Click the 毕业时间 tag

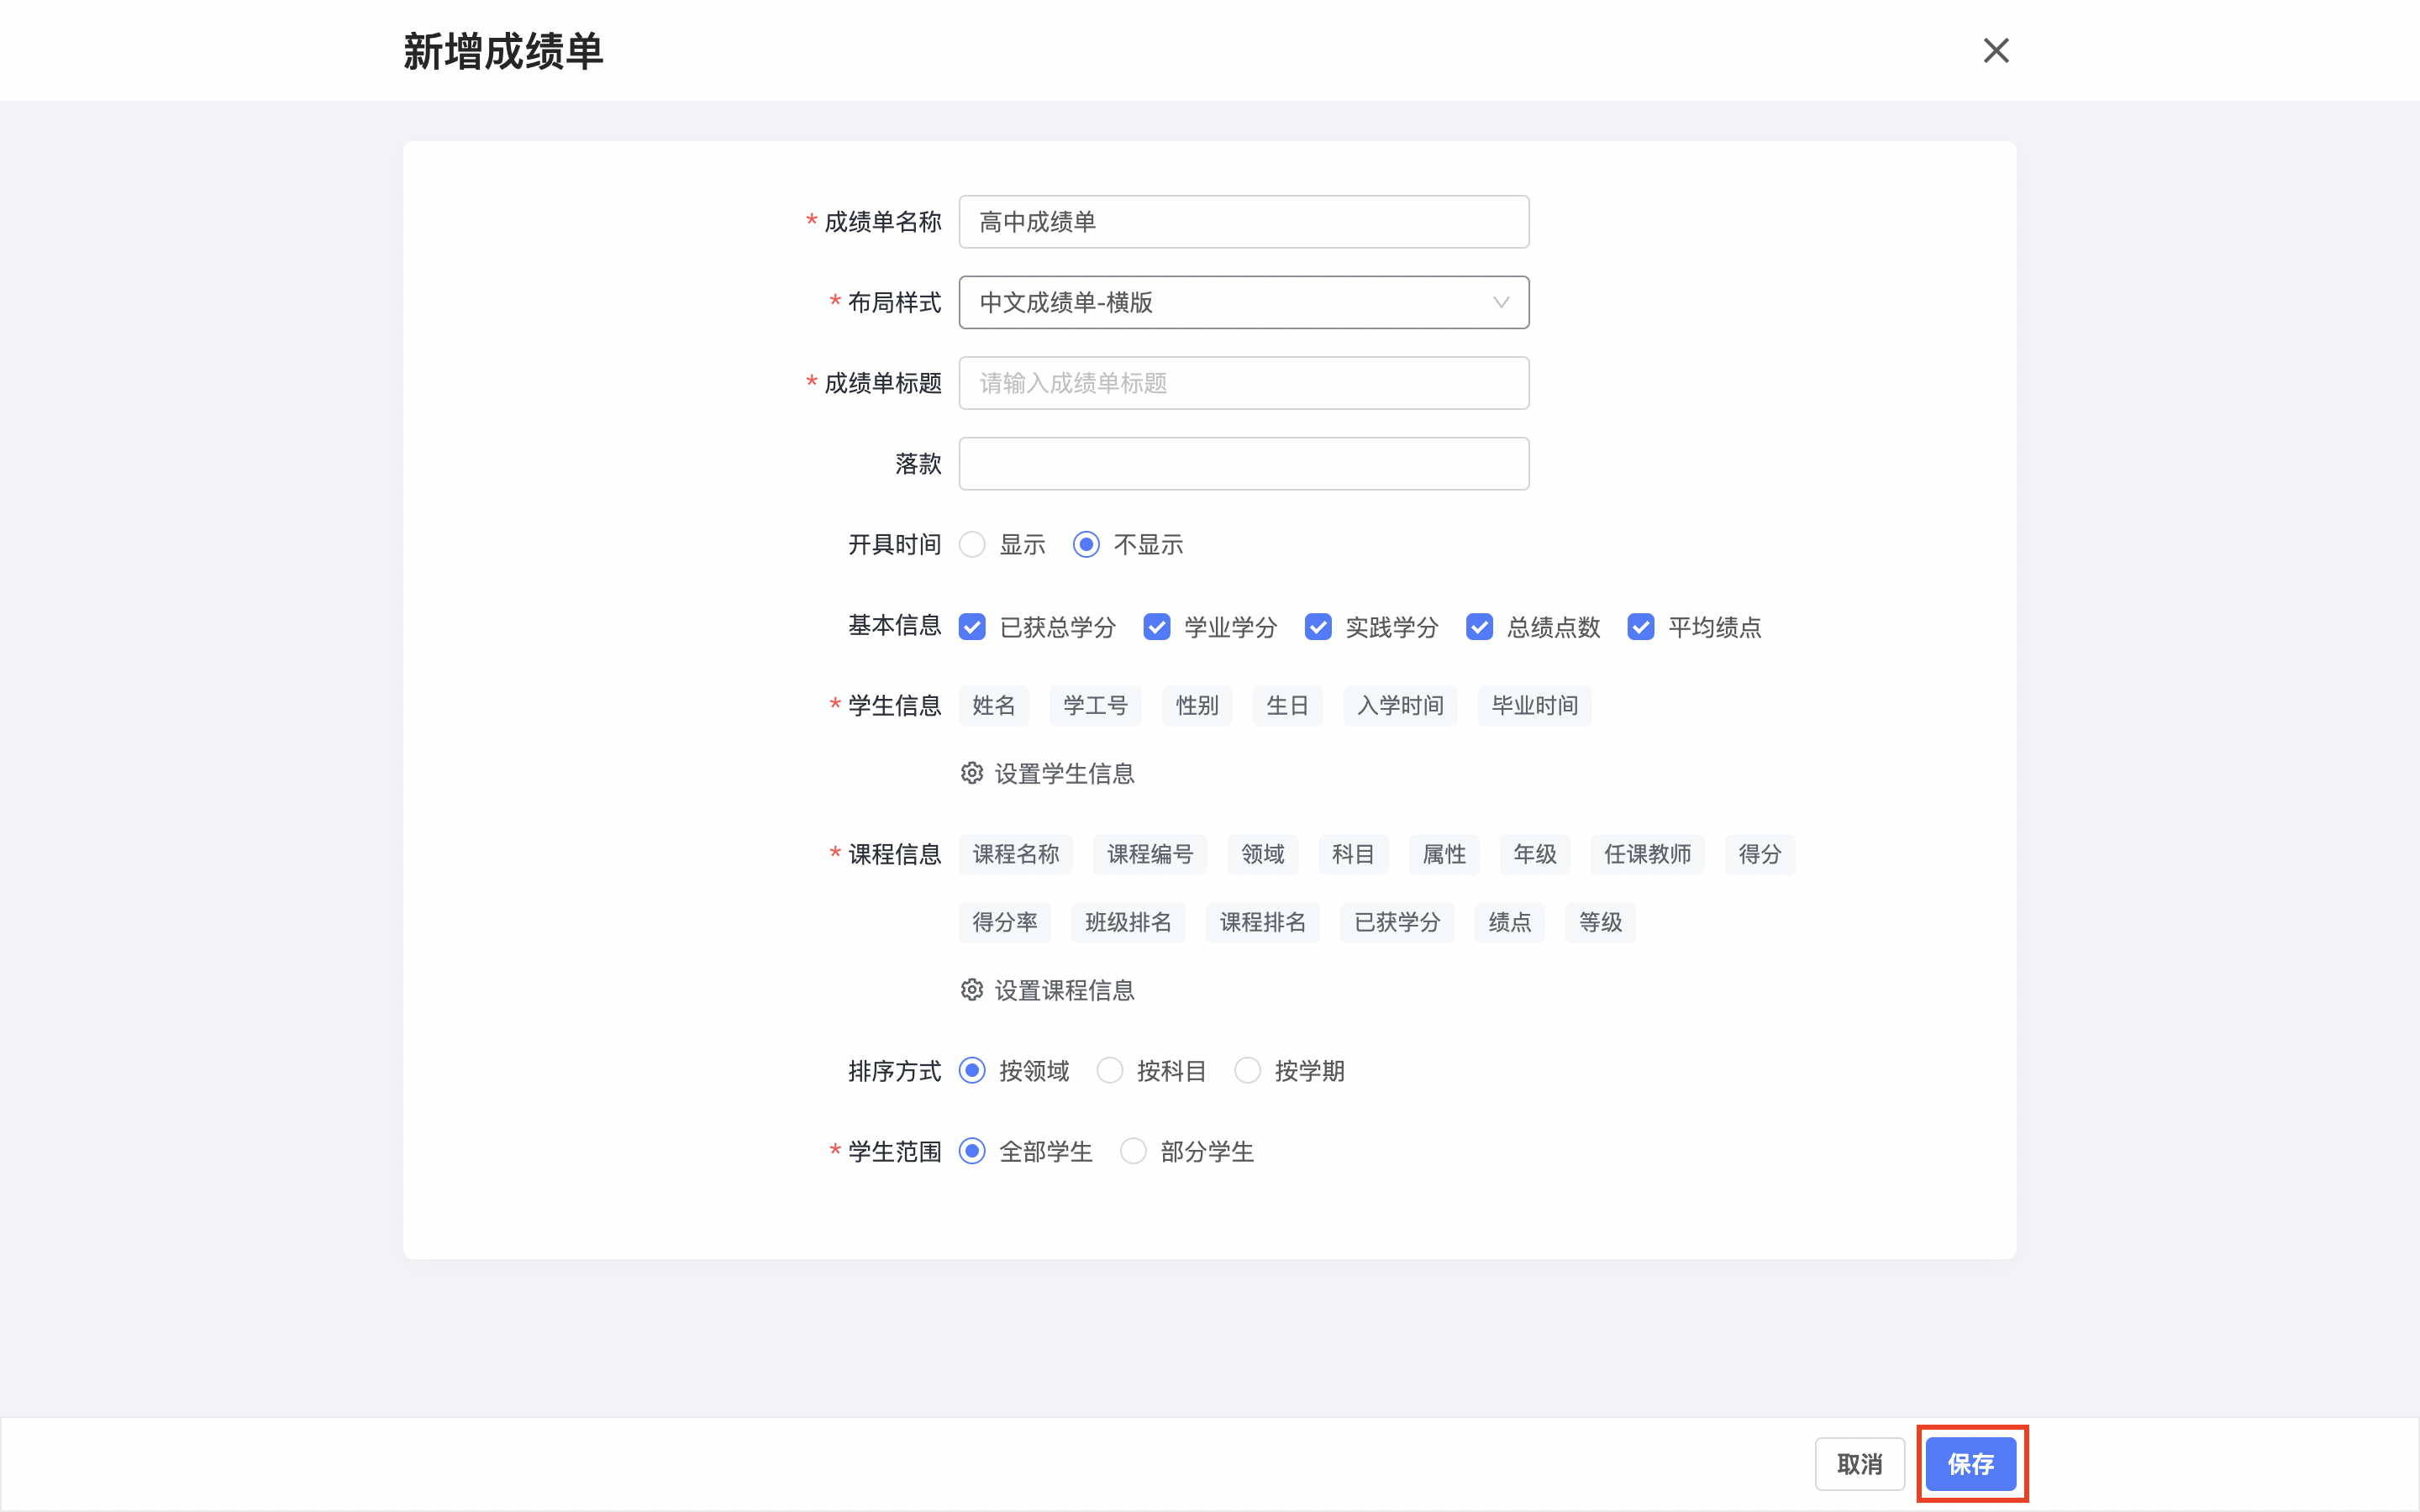click(x=1535, y=706)
